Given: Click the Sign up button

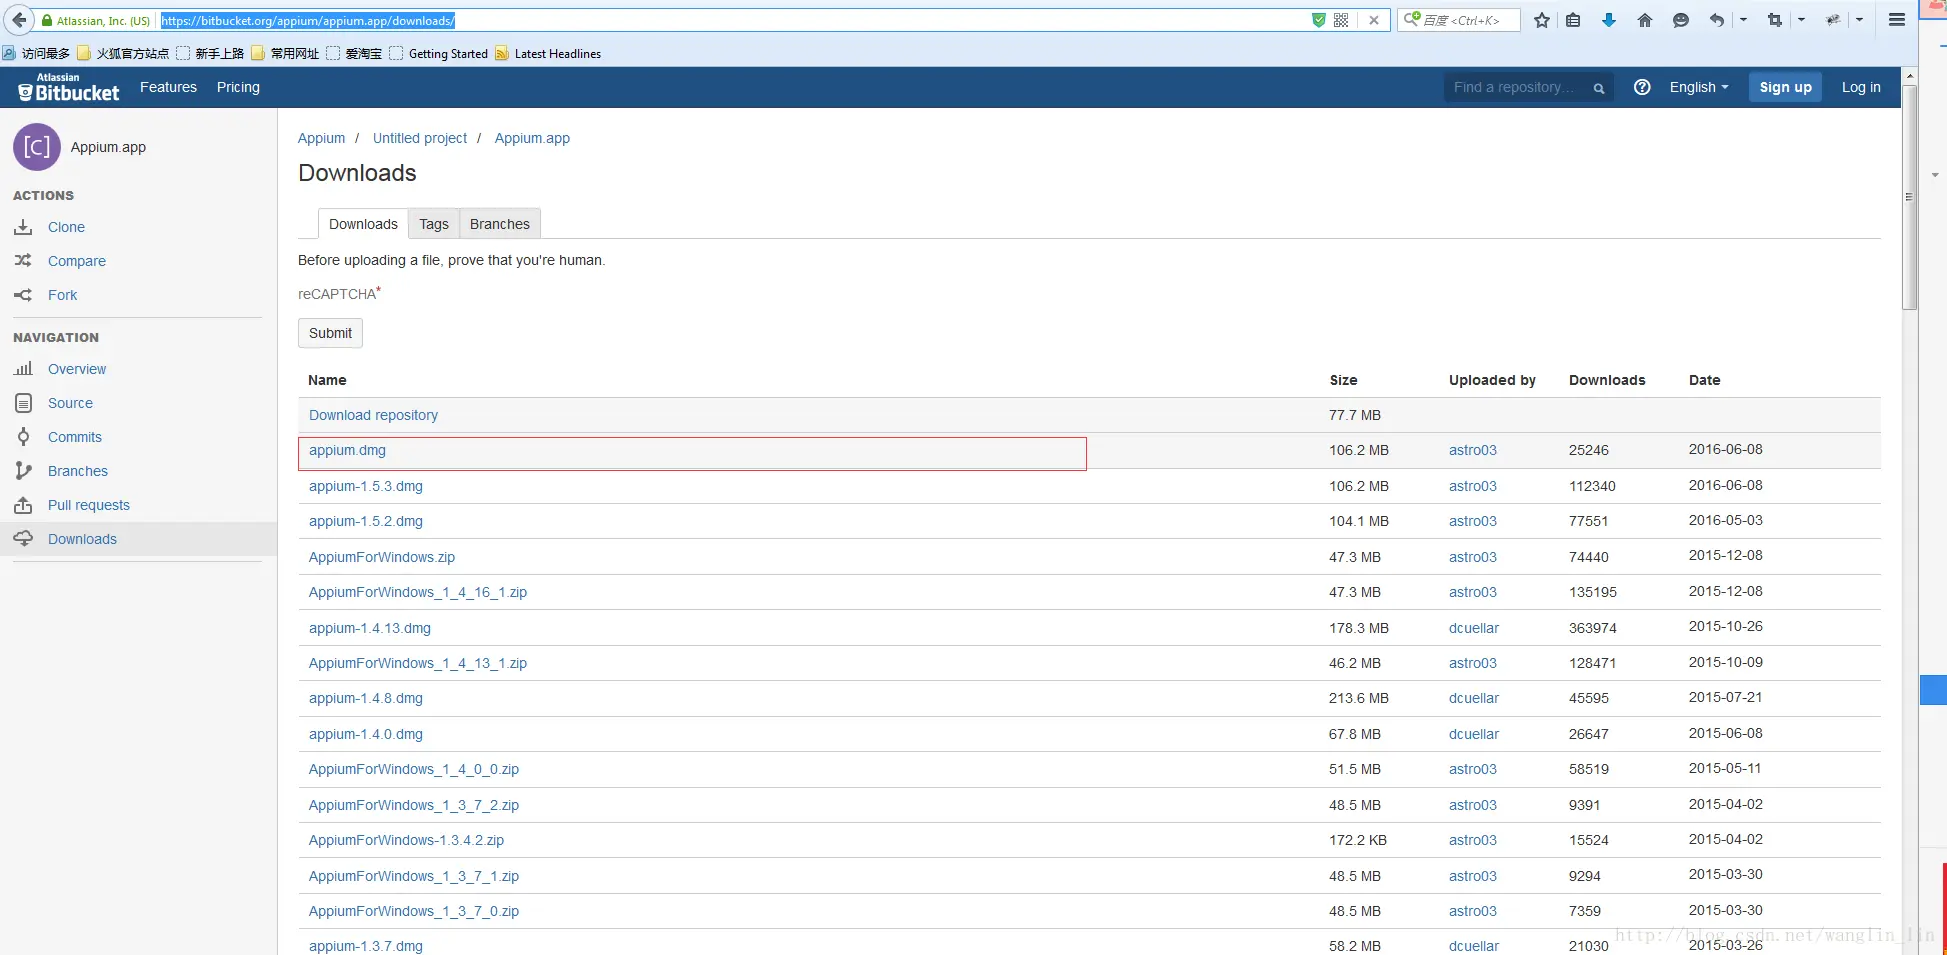Looking at the screenshot, I should [1786, 88].
